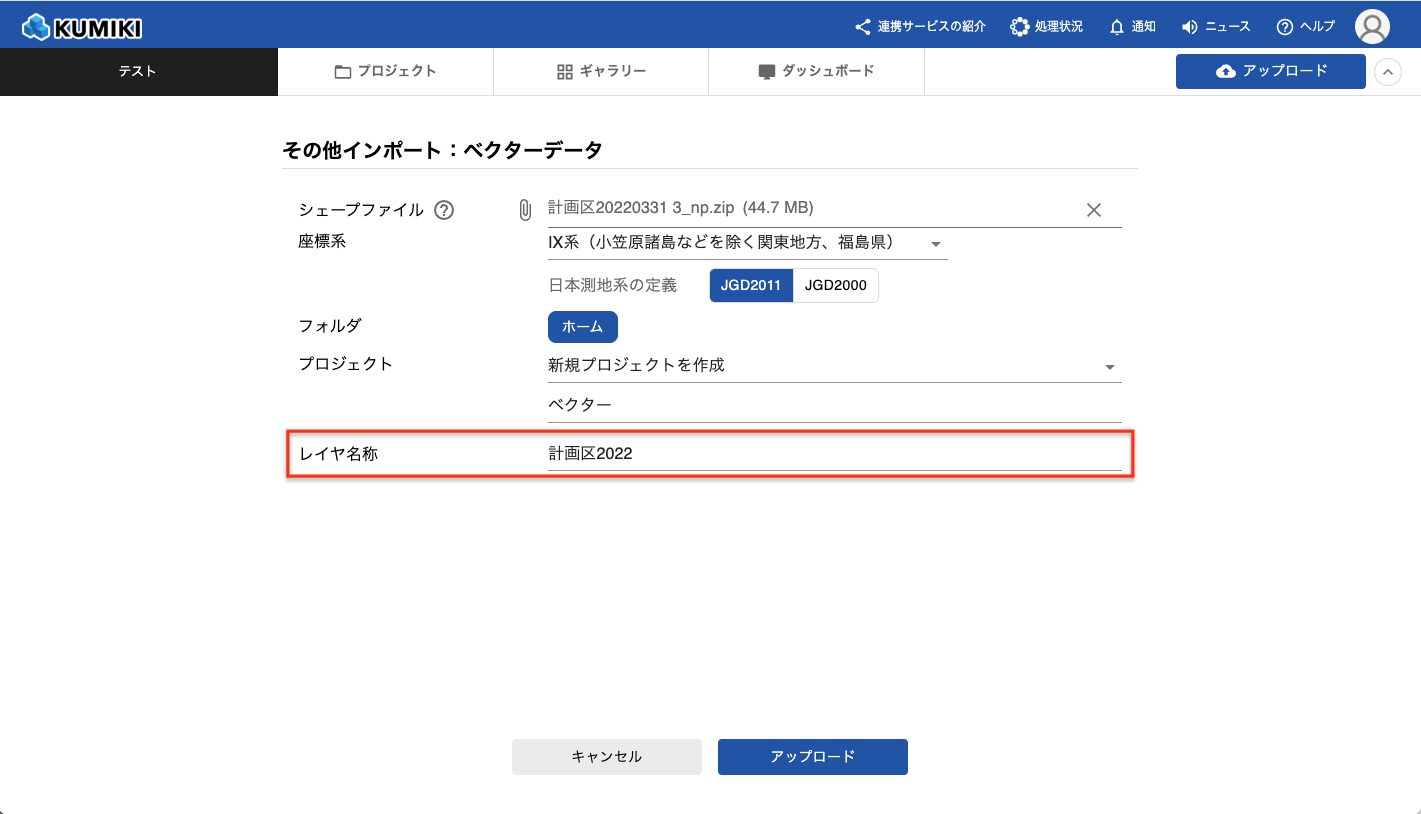This screenshot has width=1421, height=814.
Task: Click the キャンセル button
Action: click(x=606, y=757)
